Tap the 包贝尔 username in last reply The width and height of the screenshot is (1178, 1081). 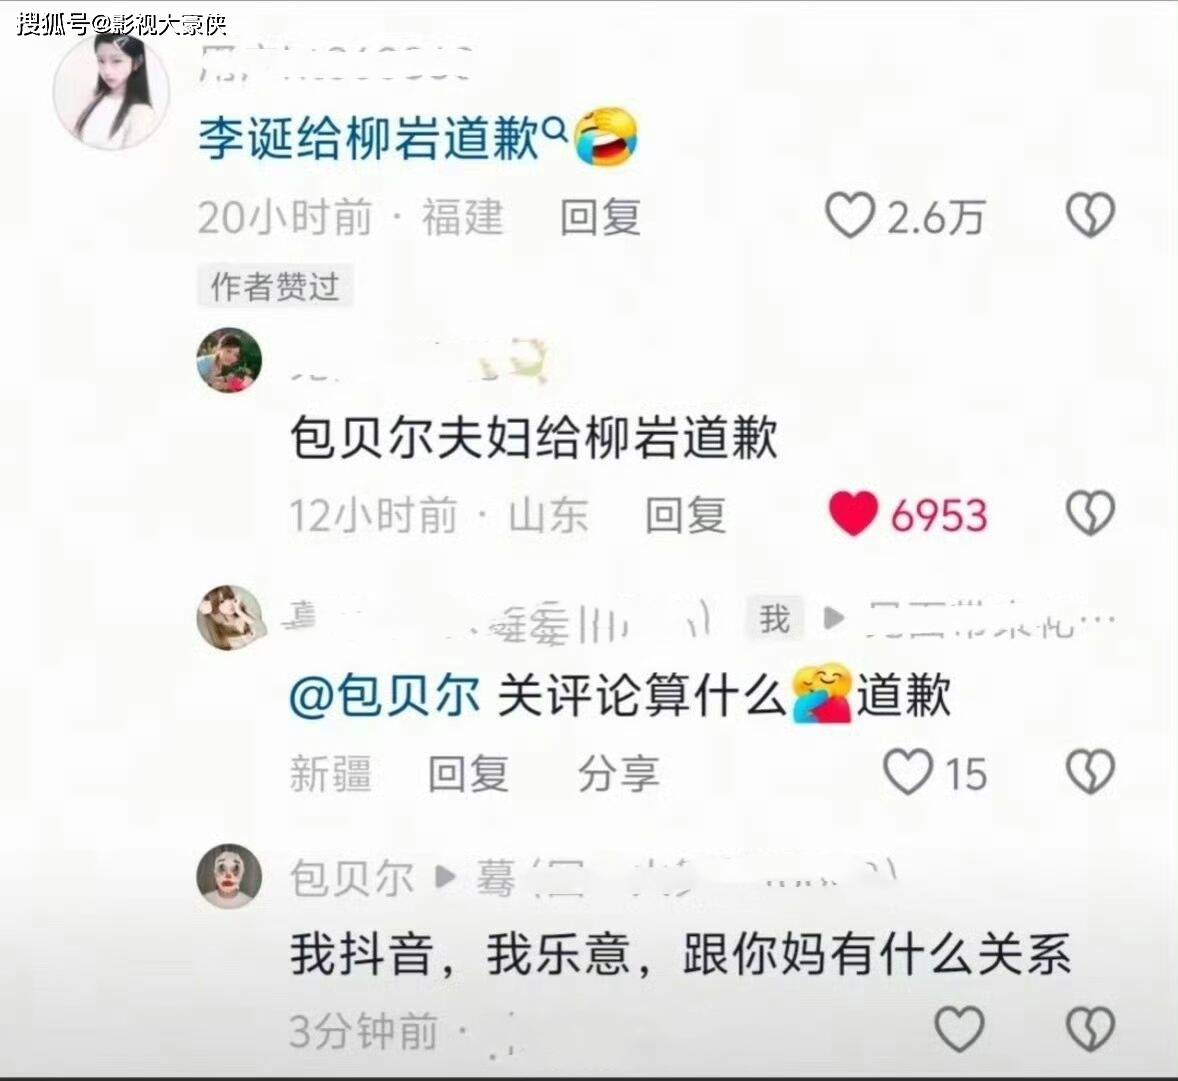pyautogui.click(x=352, y=877)
